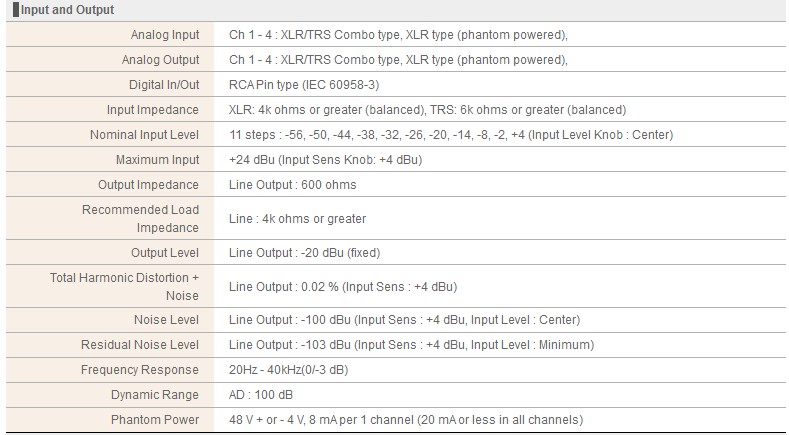Screen dimensions: 789x435
Task: Click the "Residual Noise Level" label
Action: (x=140, y=345)
